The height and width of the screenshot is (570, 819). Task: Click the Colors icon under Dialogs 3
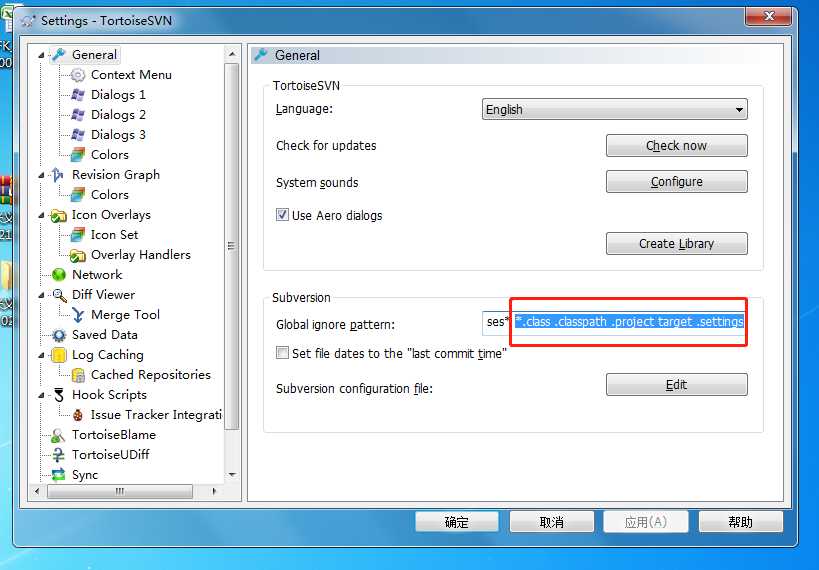coord(78,155)
